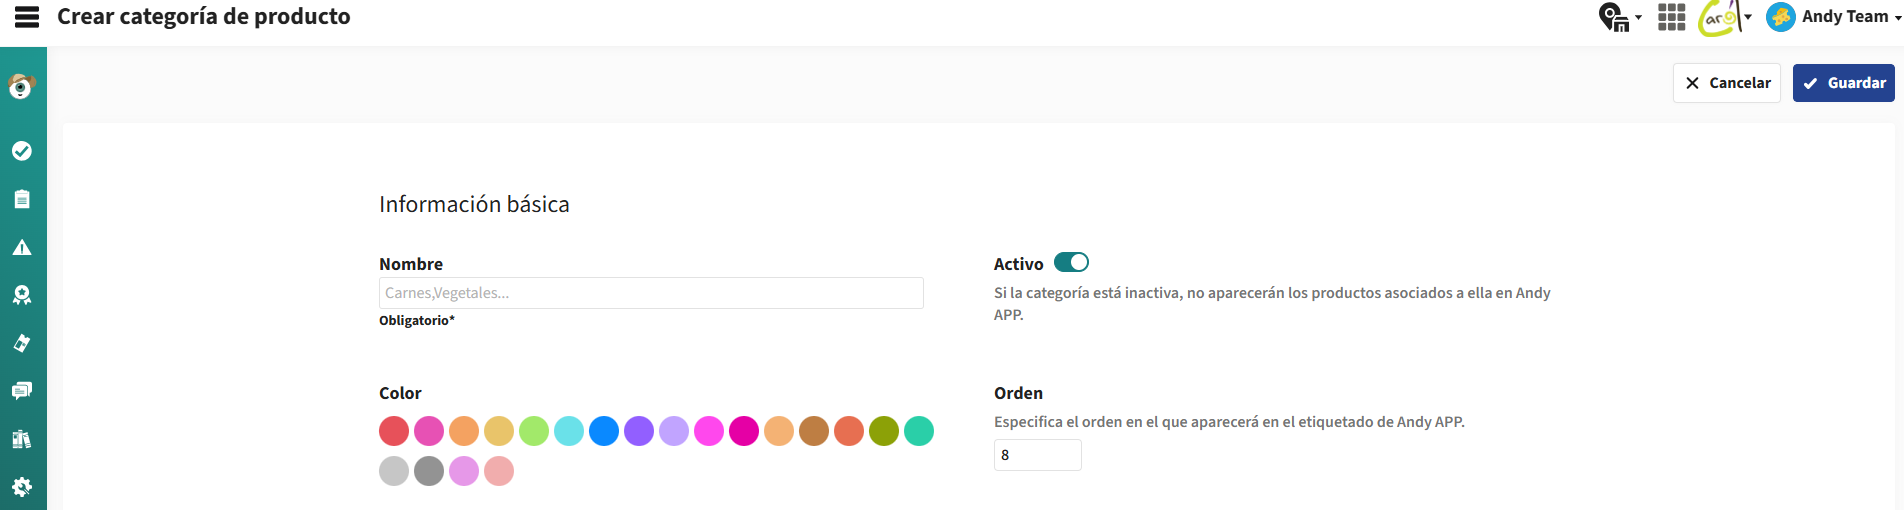1904x510 pixels.
Task: Open the warning triangle sidebar icon
Action: point(22,247)
